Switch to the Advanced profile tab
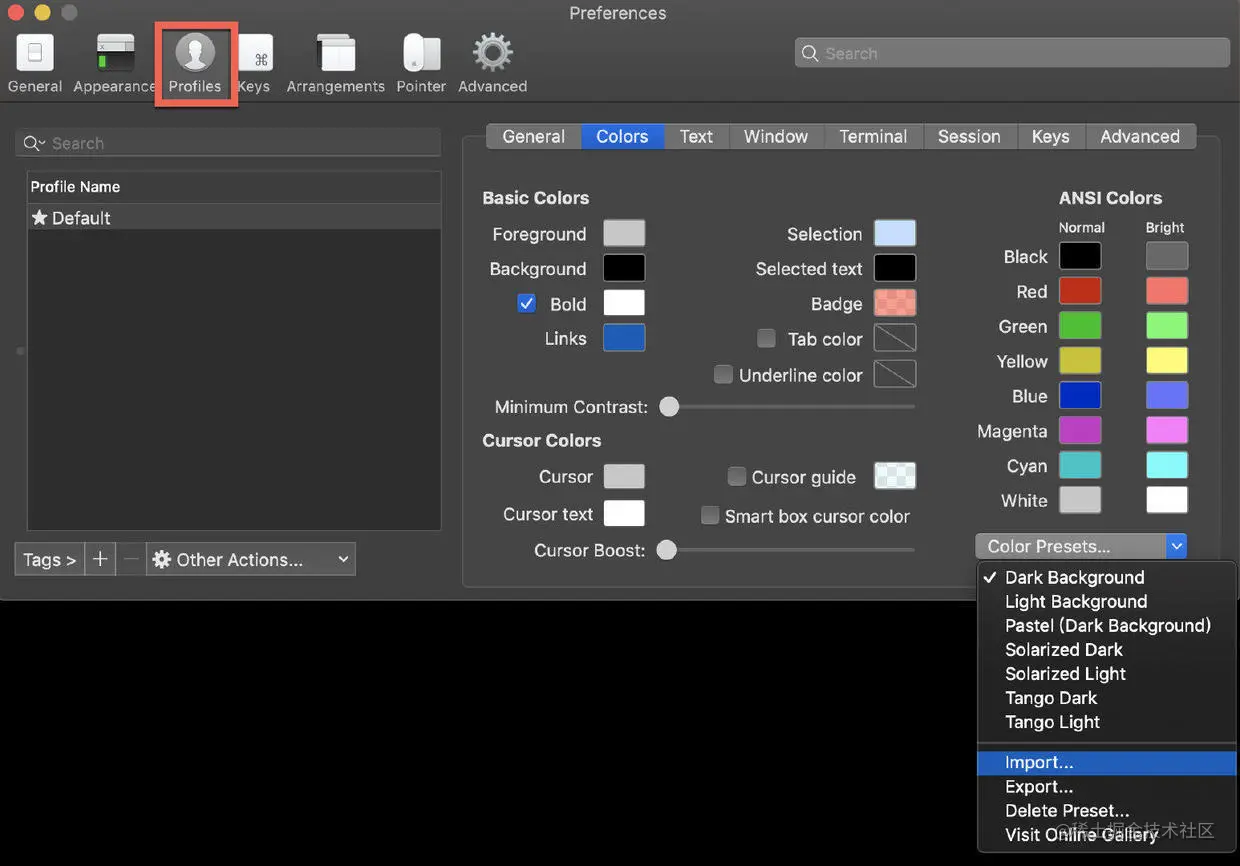The image size is (1240, 866). click(1140, 136)
